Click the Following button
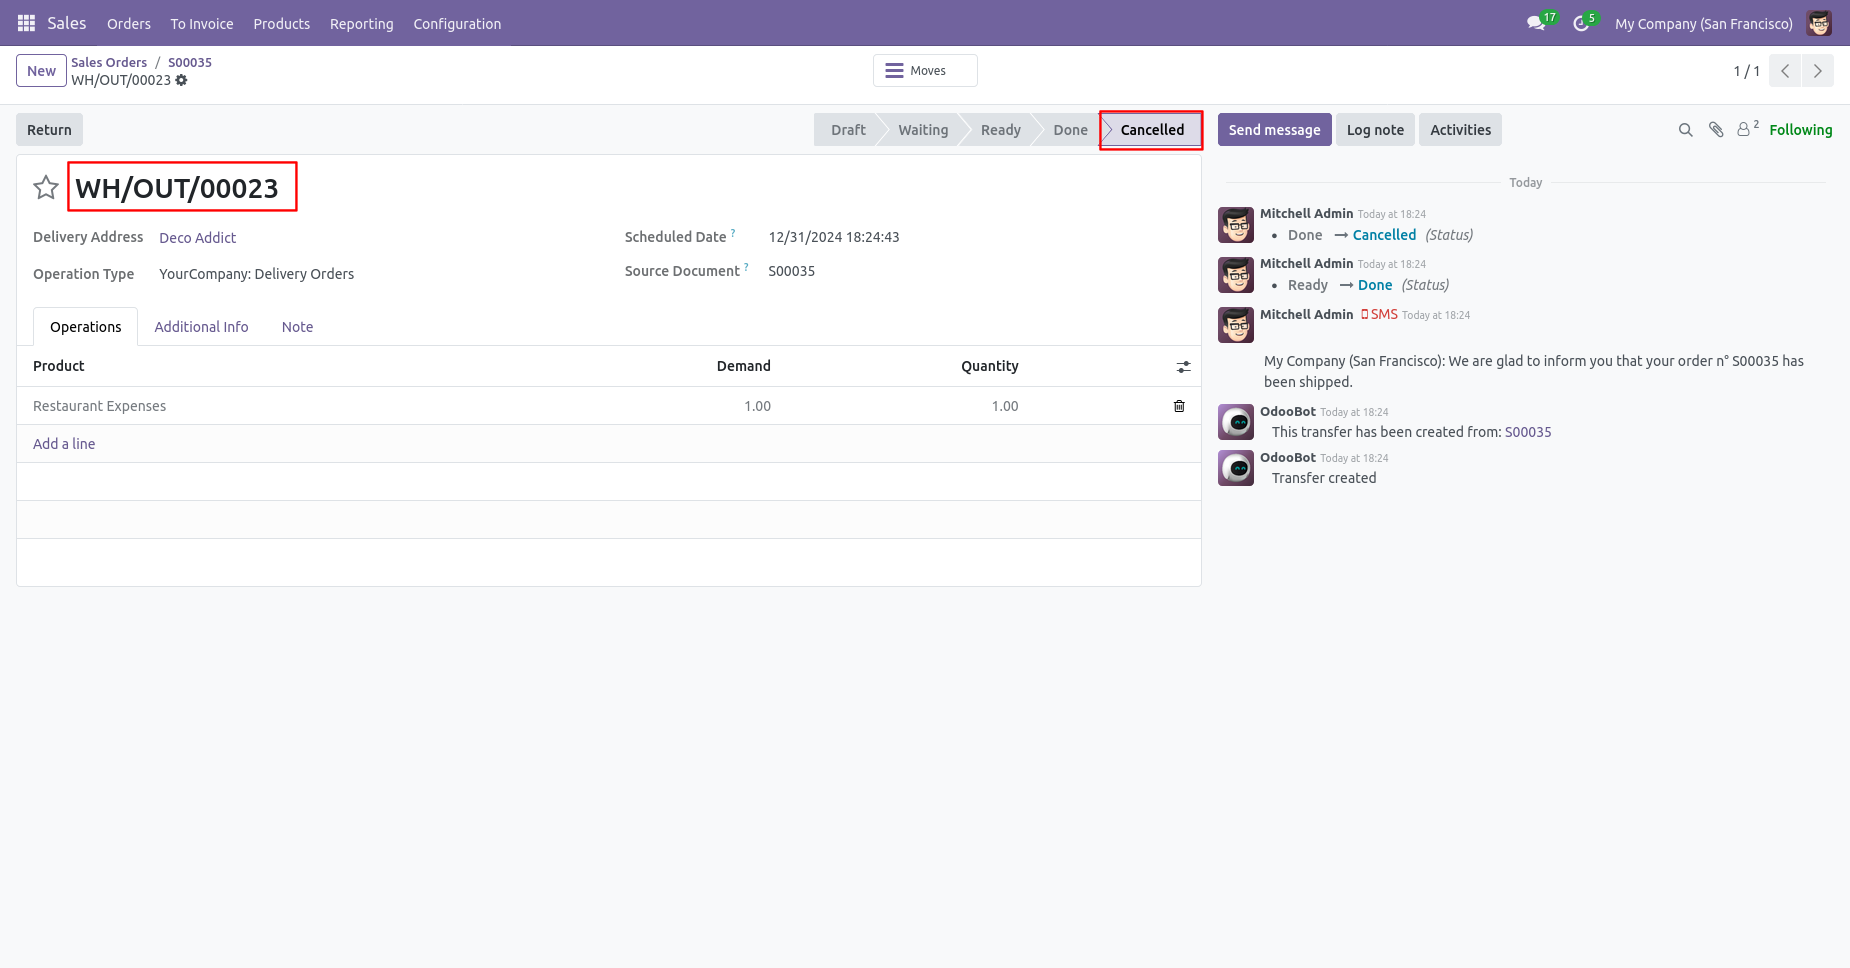 (x=1800, y=130)
